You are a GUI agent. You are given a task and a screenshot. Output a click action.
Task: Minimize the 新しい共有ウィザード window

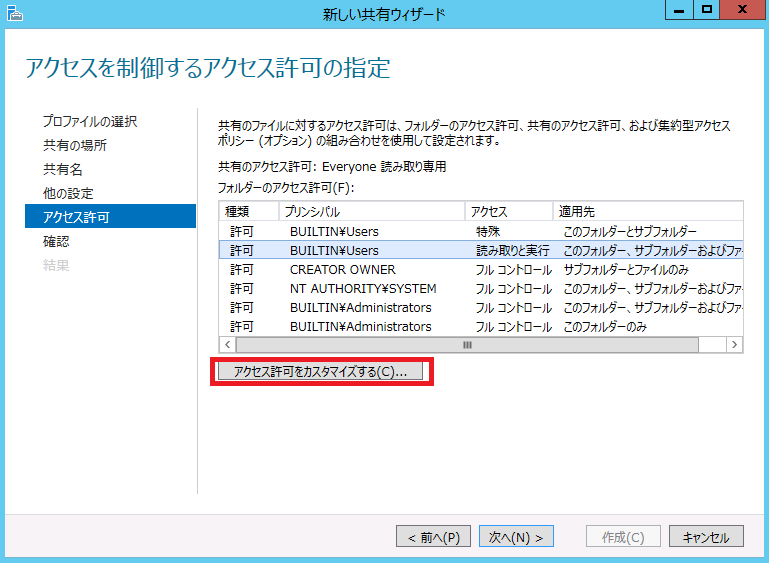tap(679, 10)
